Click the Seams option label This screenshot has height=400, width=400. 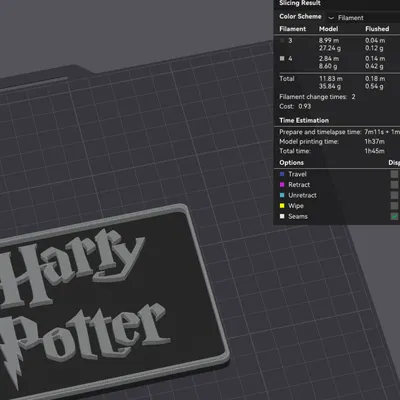(298, 216)
